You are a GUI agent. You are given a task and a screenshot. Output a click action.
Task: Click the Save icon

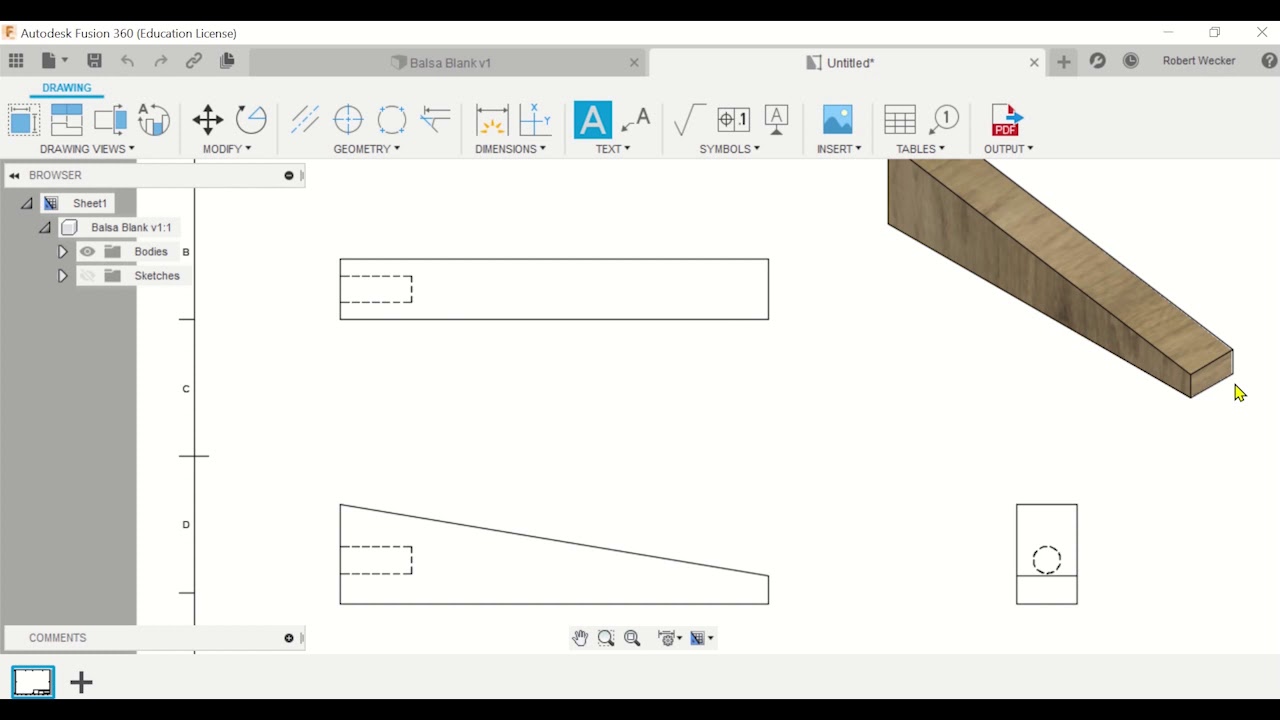point(94,61)
